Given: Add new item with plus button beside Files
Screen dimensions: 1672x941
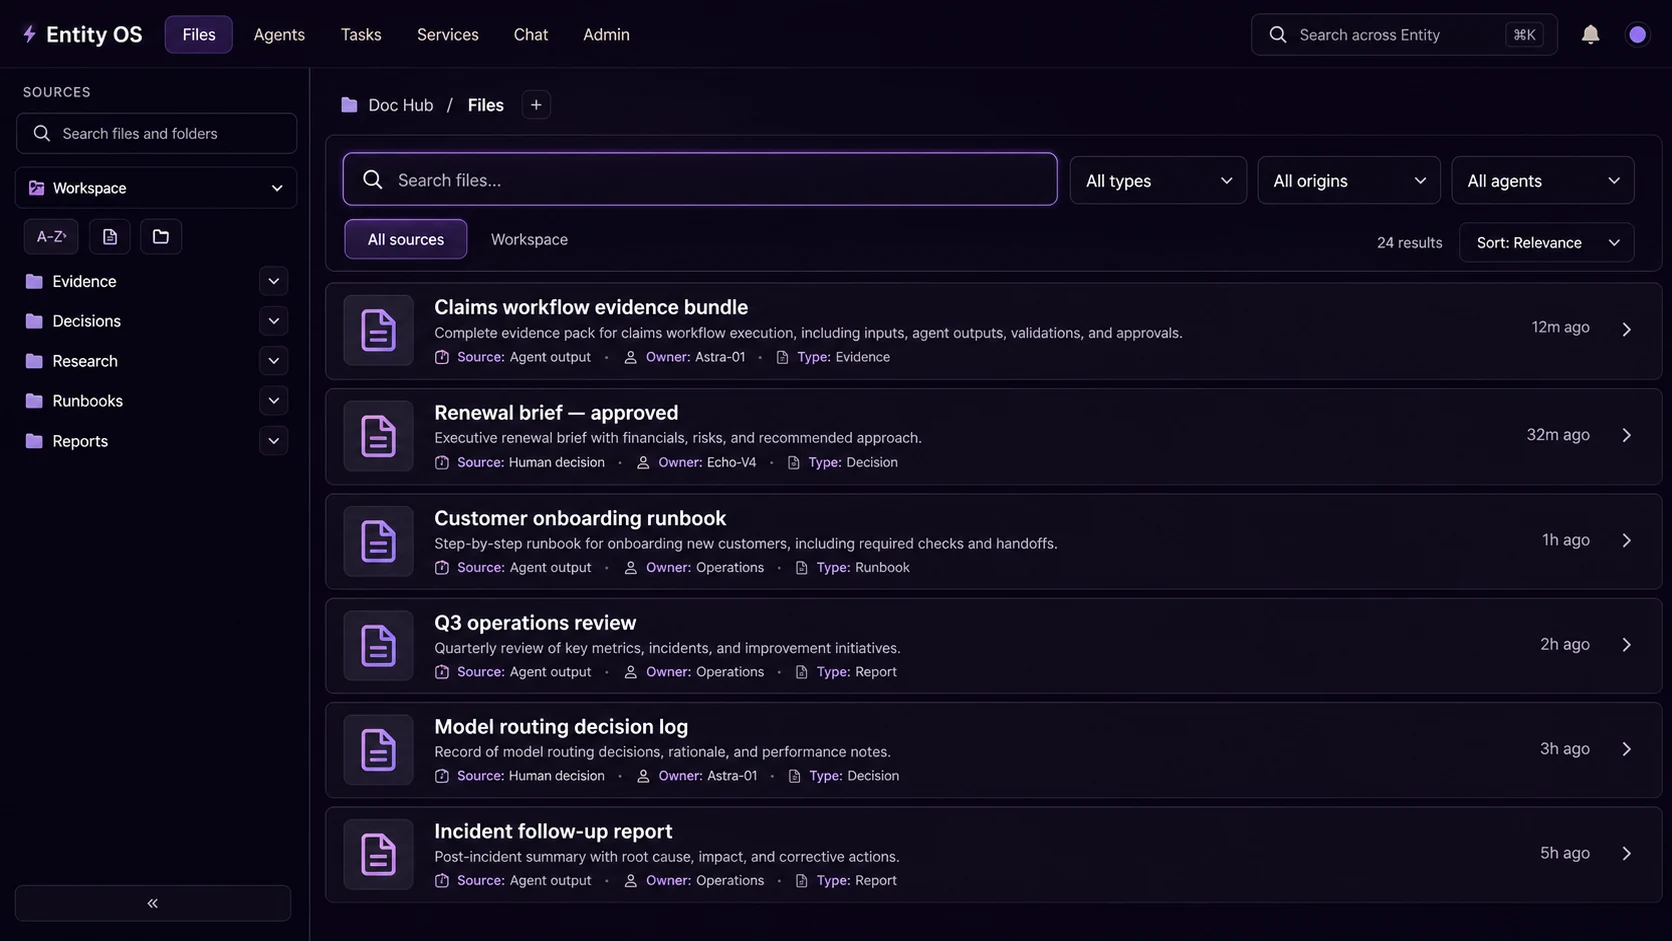Looking at the screenshot, I should tap(536, 105).
